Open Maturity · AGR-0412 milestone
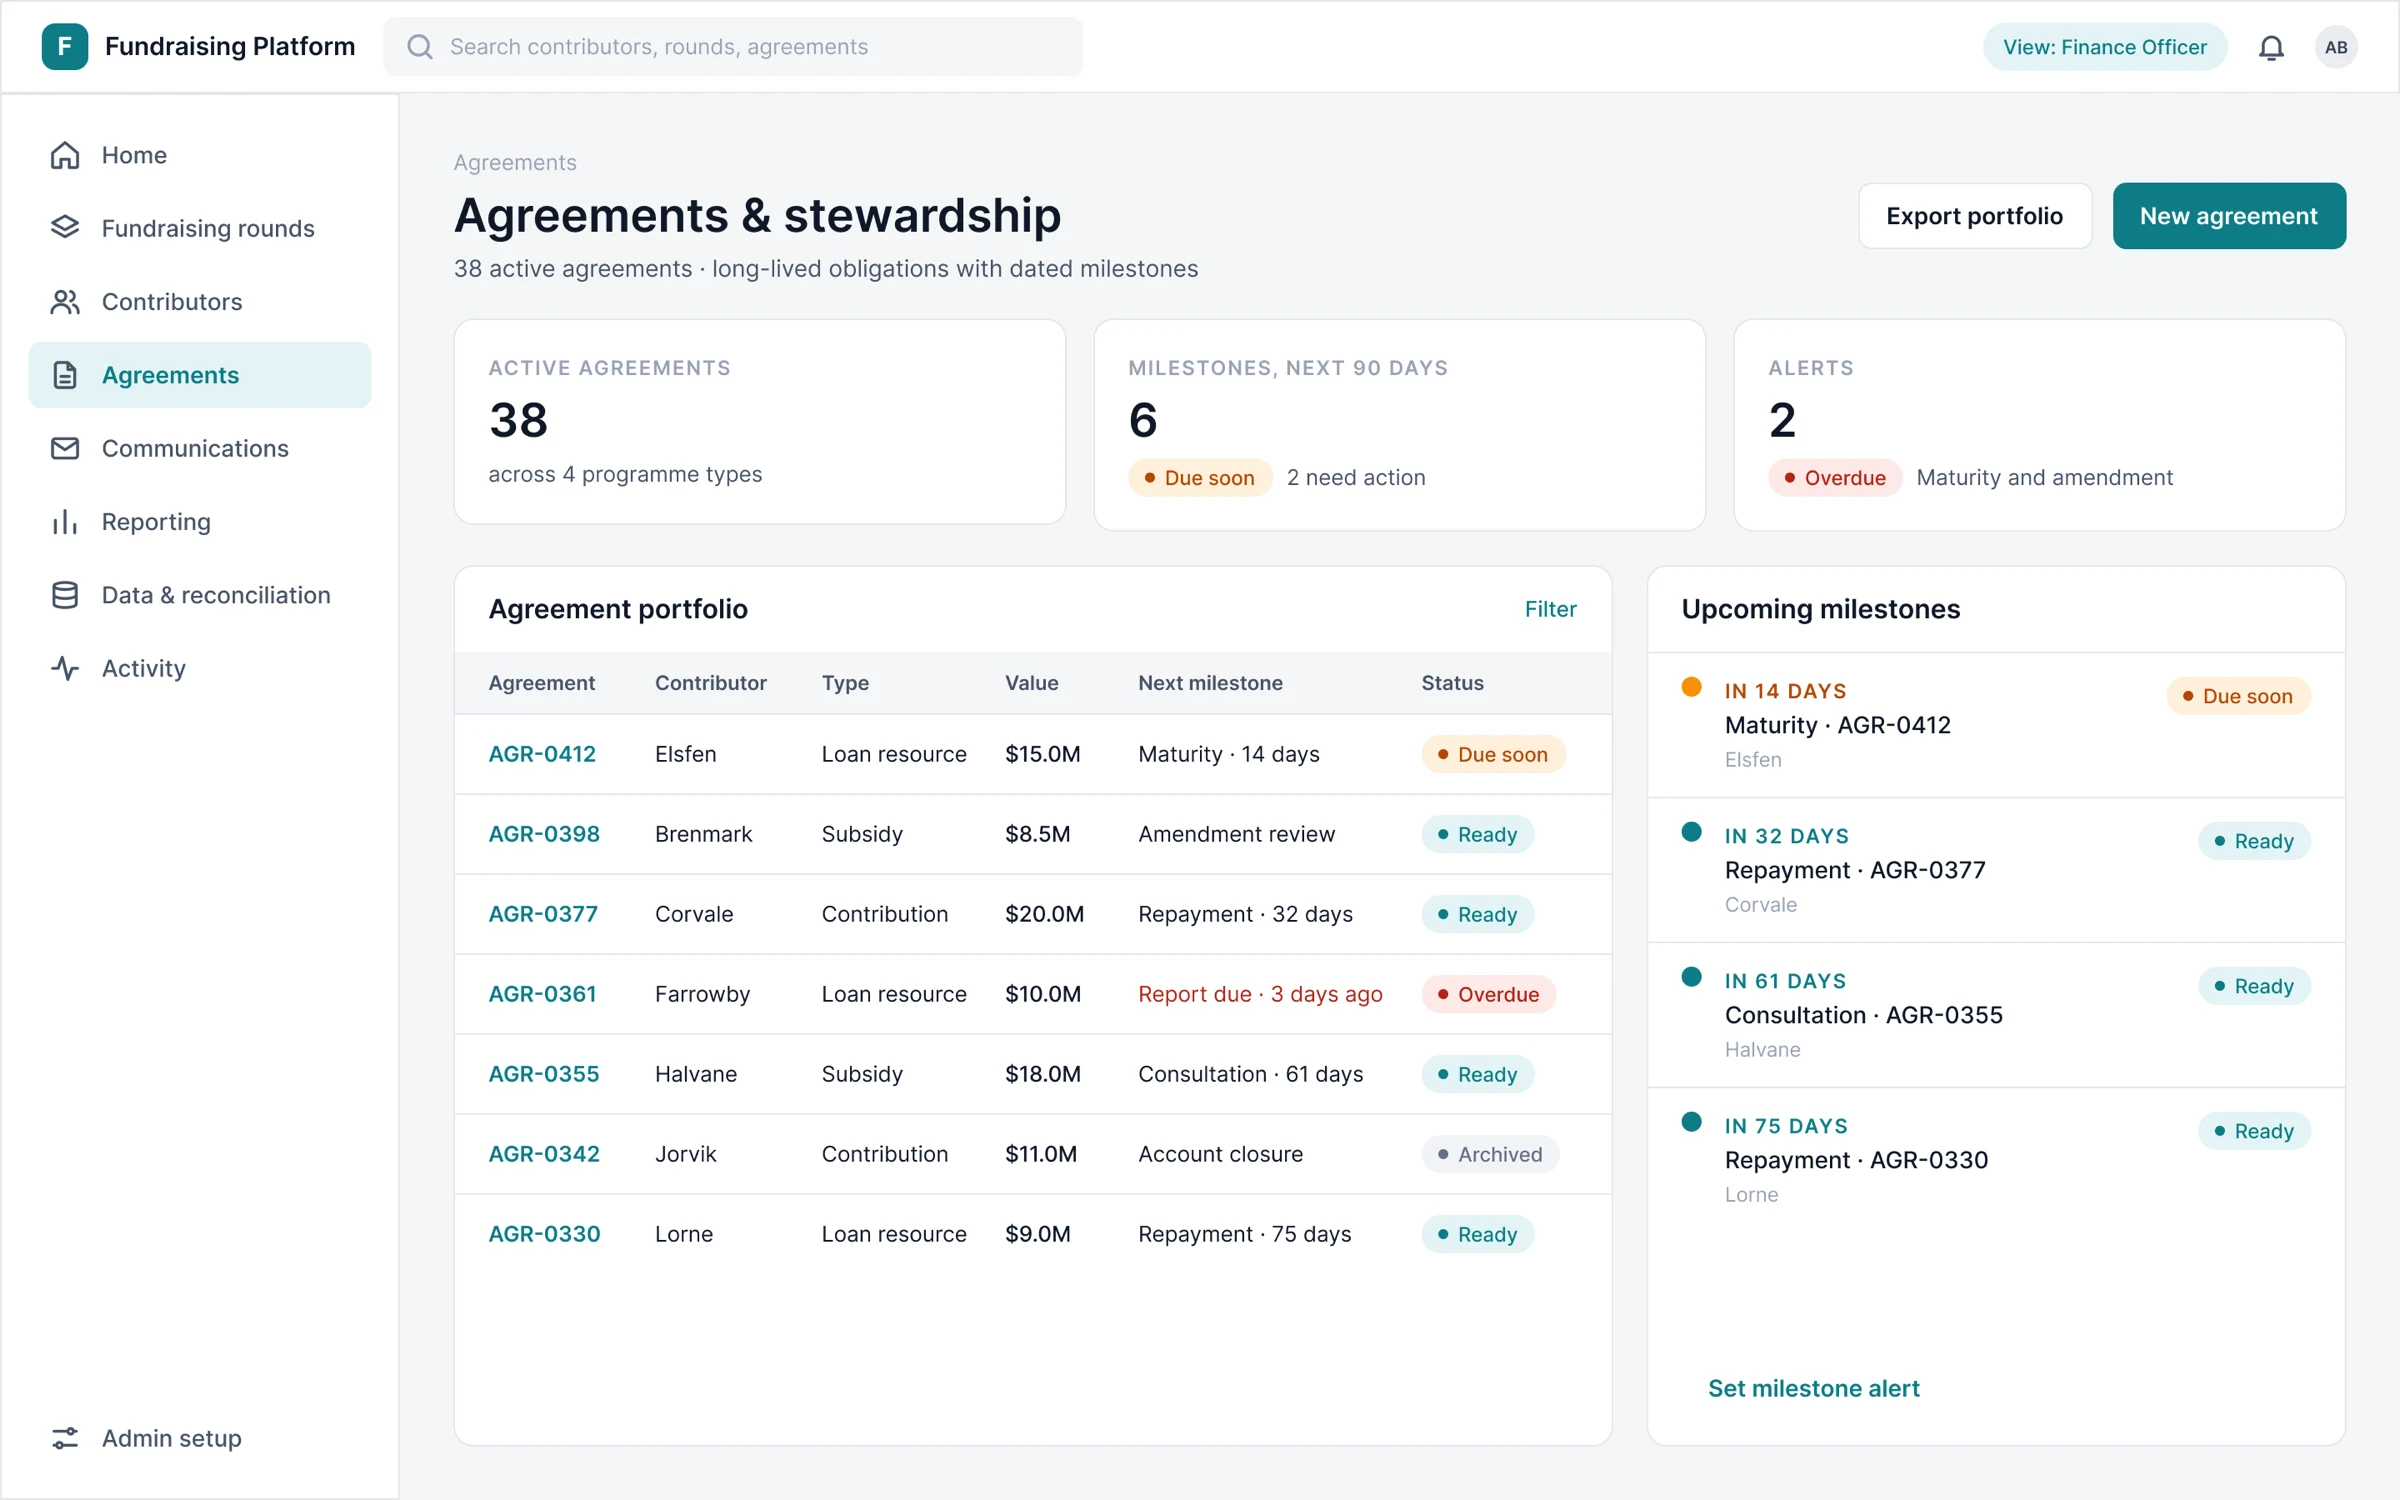Viewport: 2400px width, 1500px height. pos(1995,725)
